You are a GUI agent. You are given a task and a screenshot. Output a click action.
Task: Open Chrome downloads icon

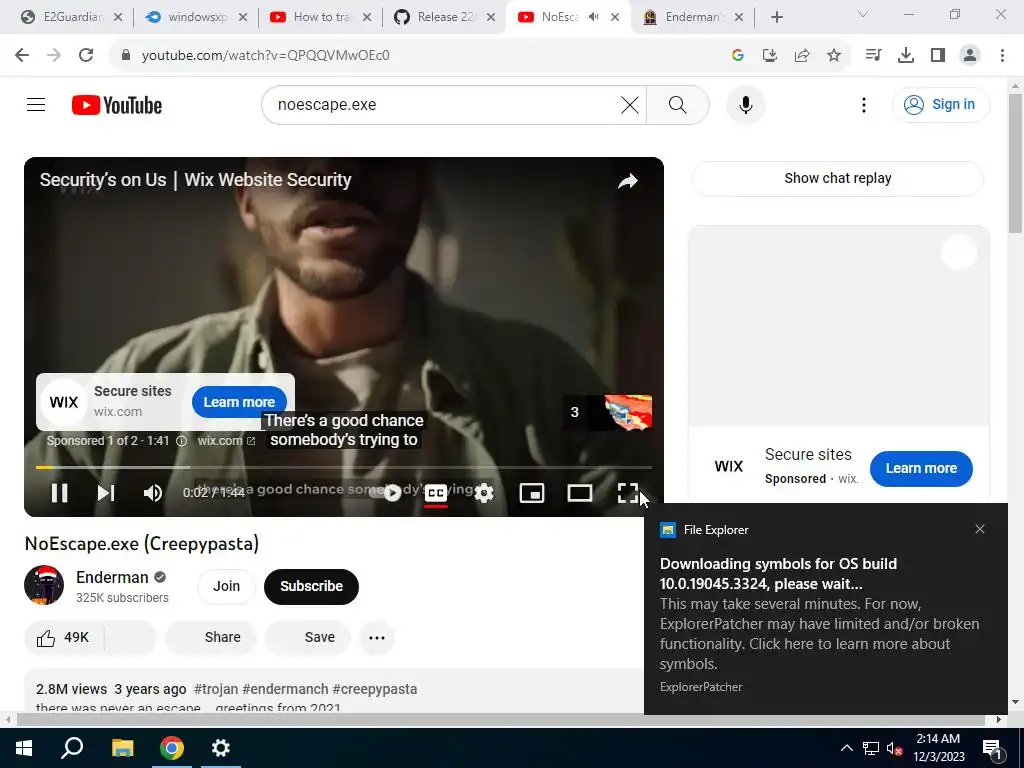(906, 55)
